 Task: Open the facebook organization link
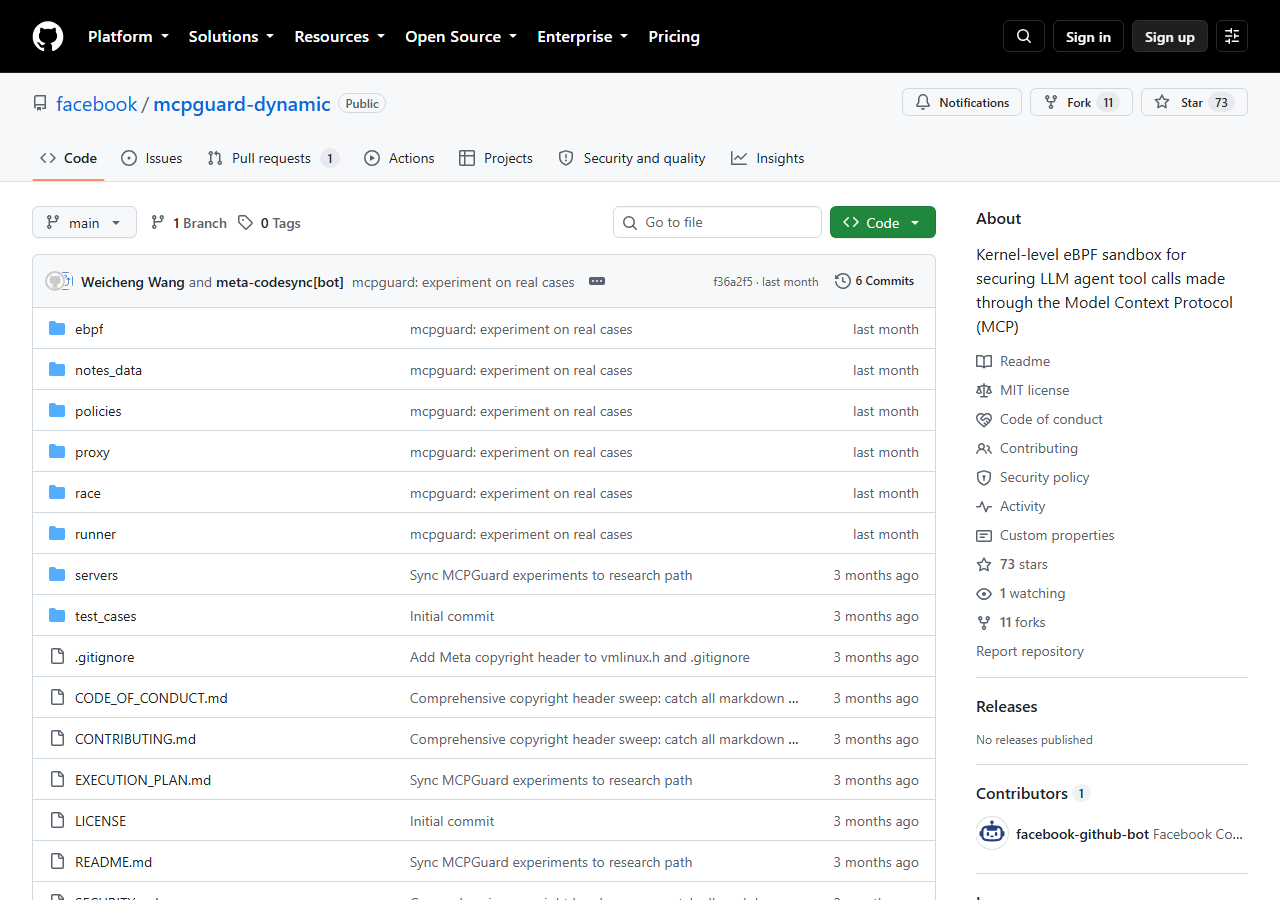click(97, 104)
